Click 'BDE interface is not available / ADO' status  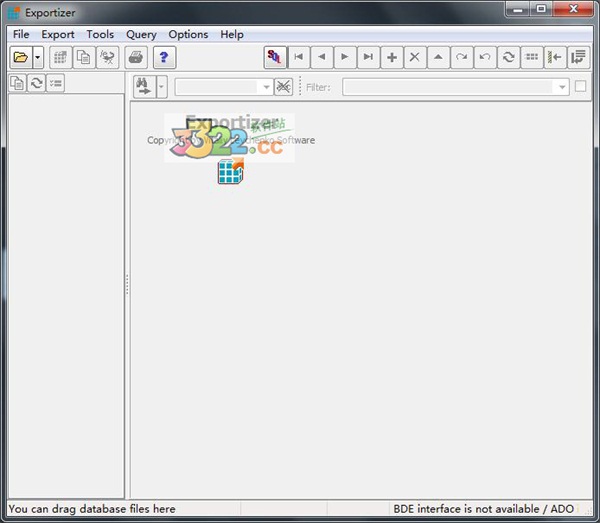coord(484,509)
